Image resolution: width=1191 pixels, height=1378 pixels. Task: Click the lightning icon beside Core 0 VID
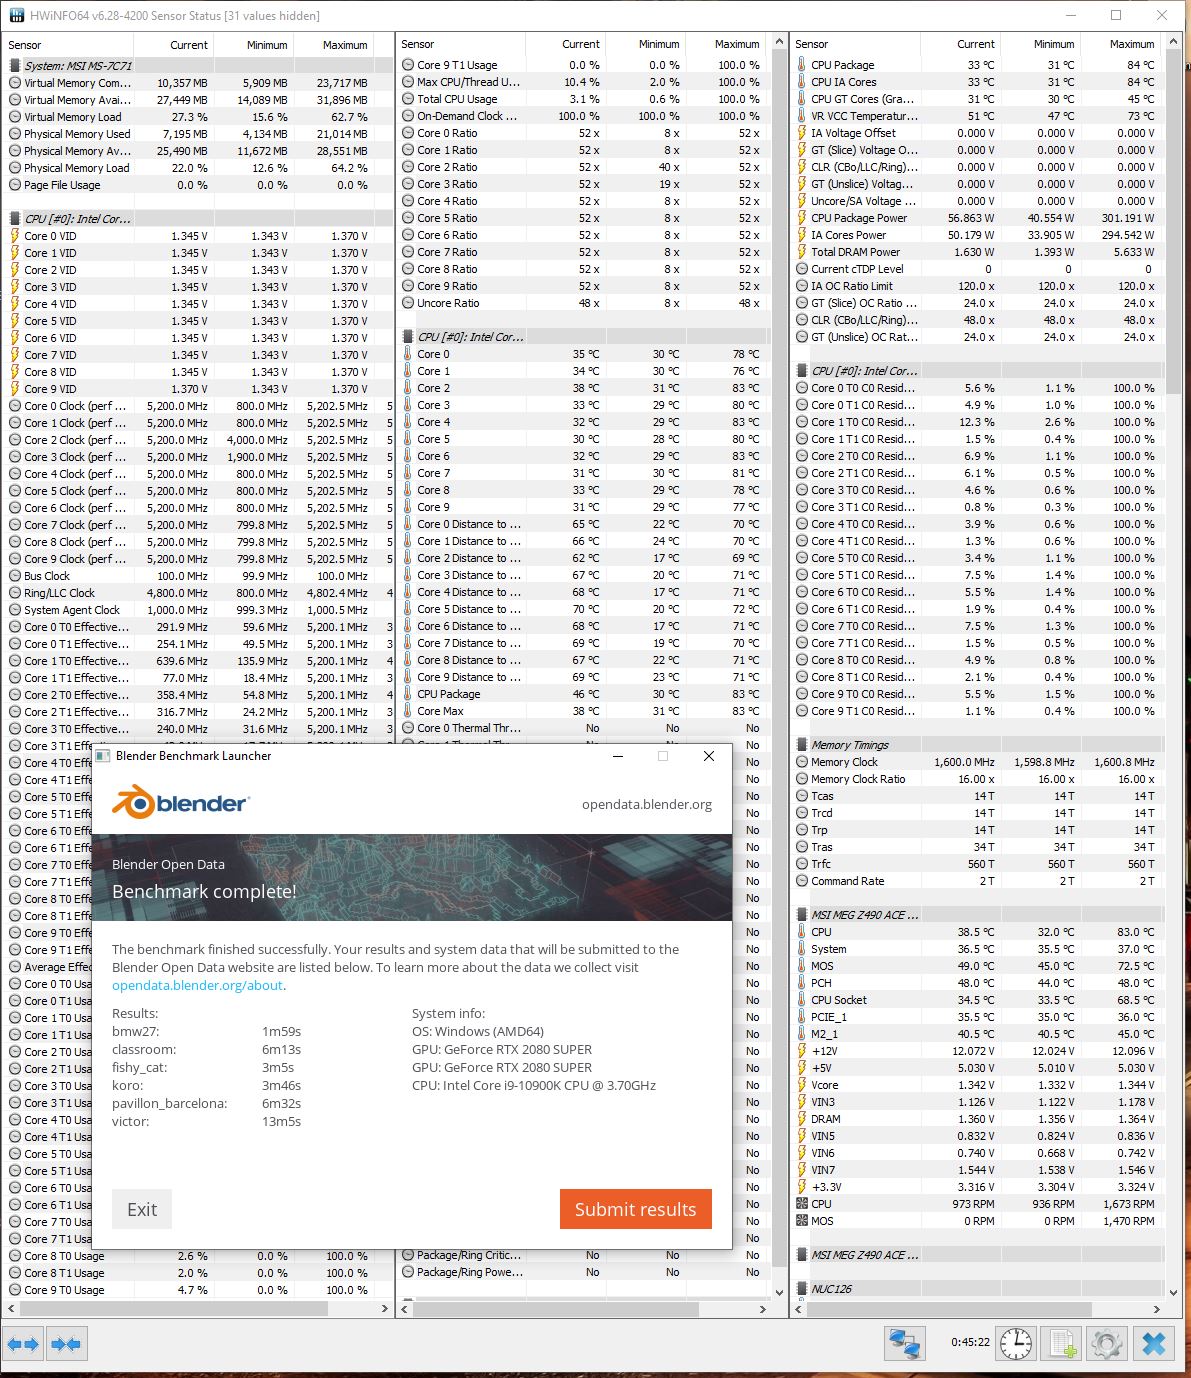tap(15, 236)
